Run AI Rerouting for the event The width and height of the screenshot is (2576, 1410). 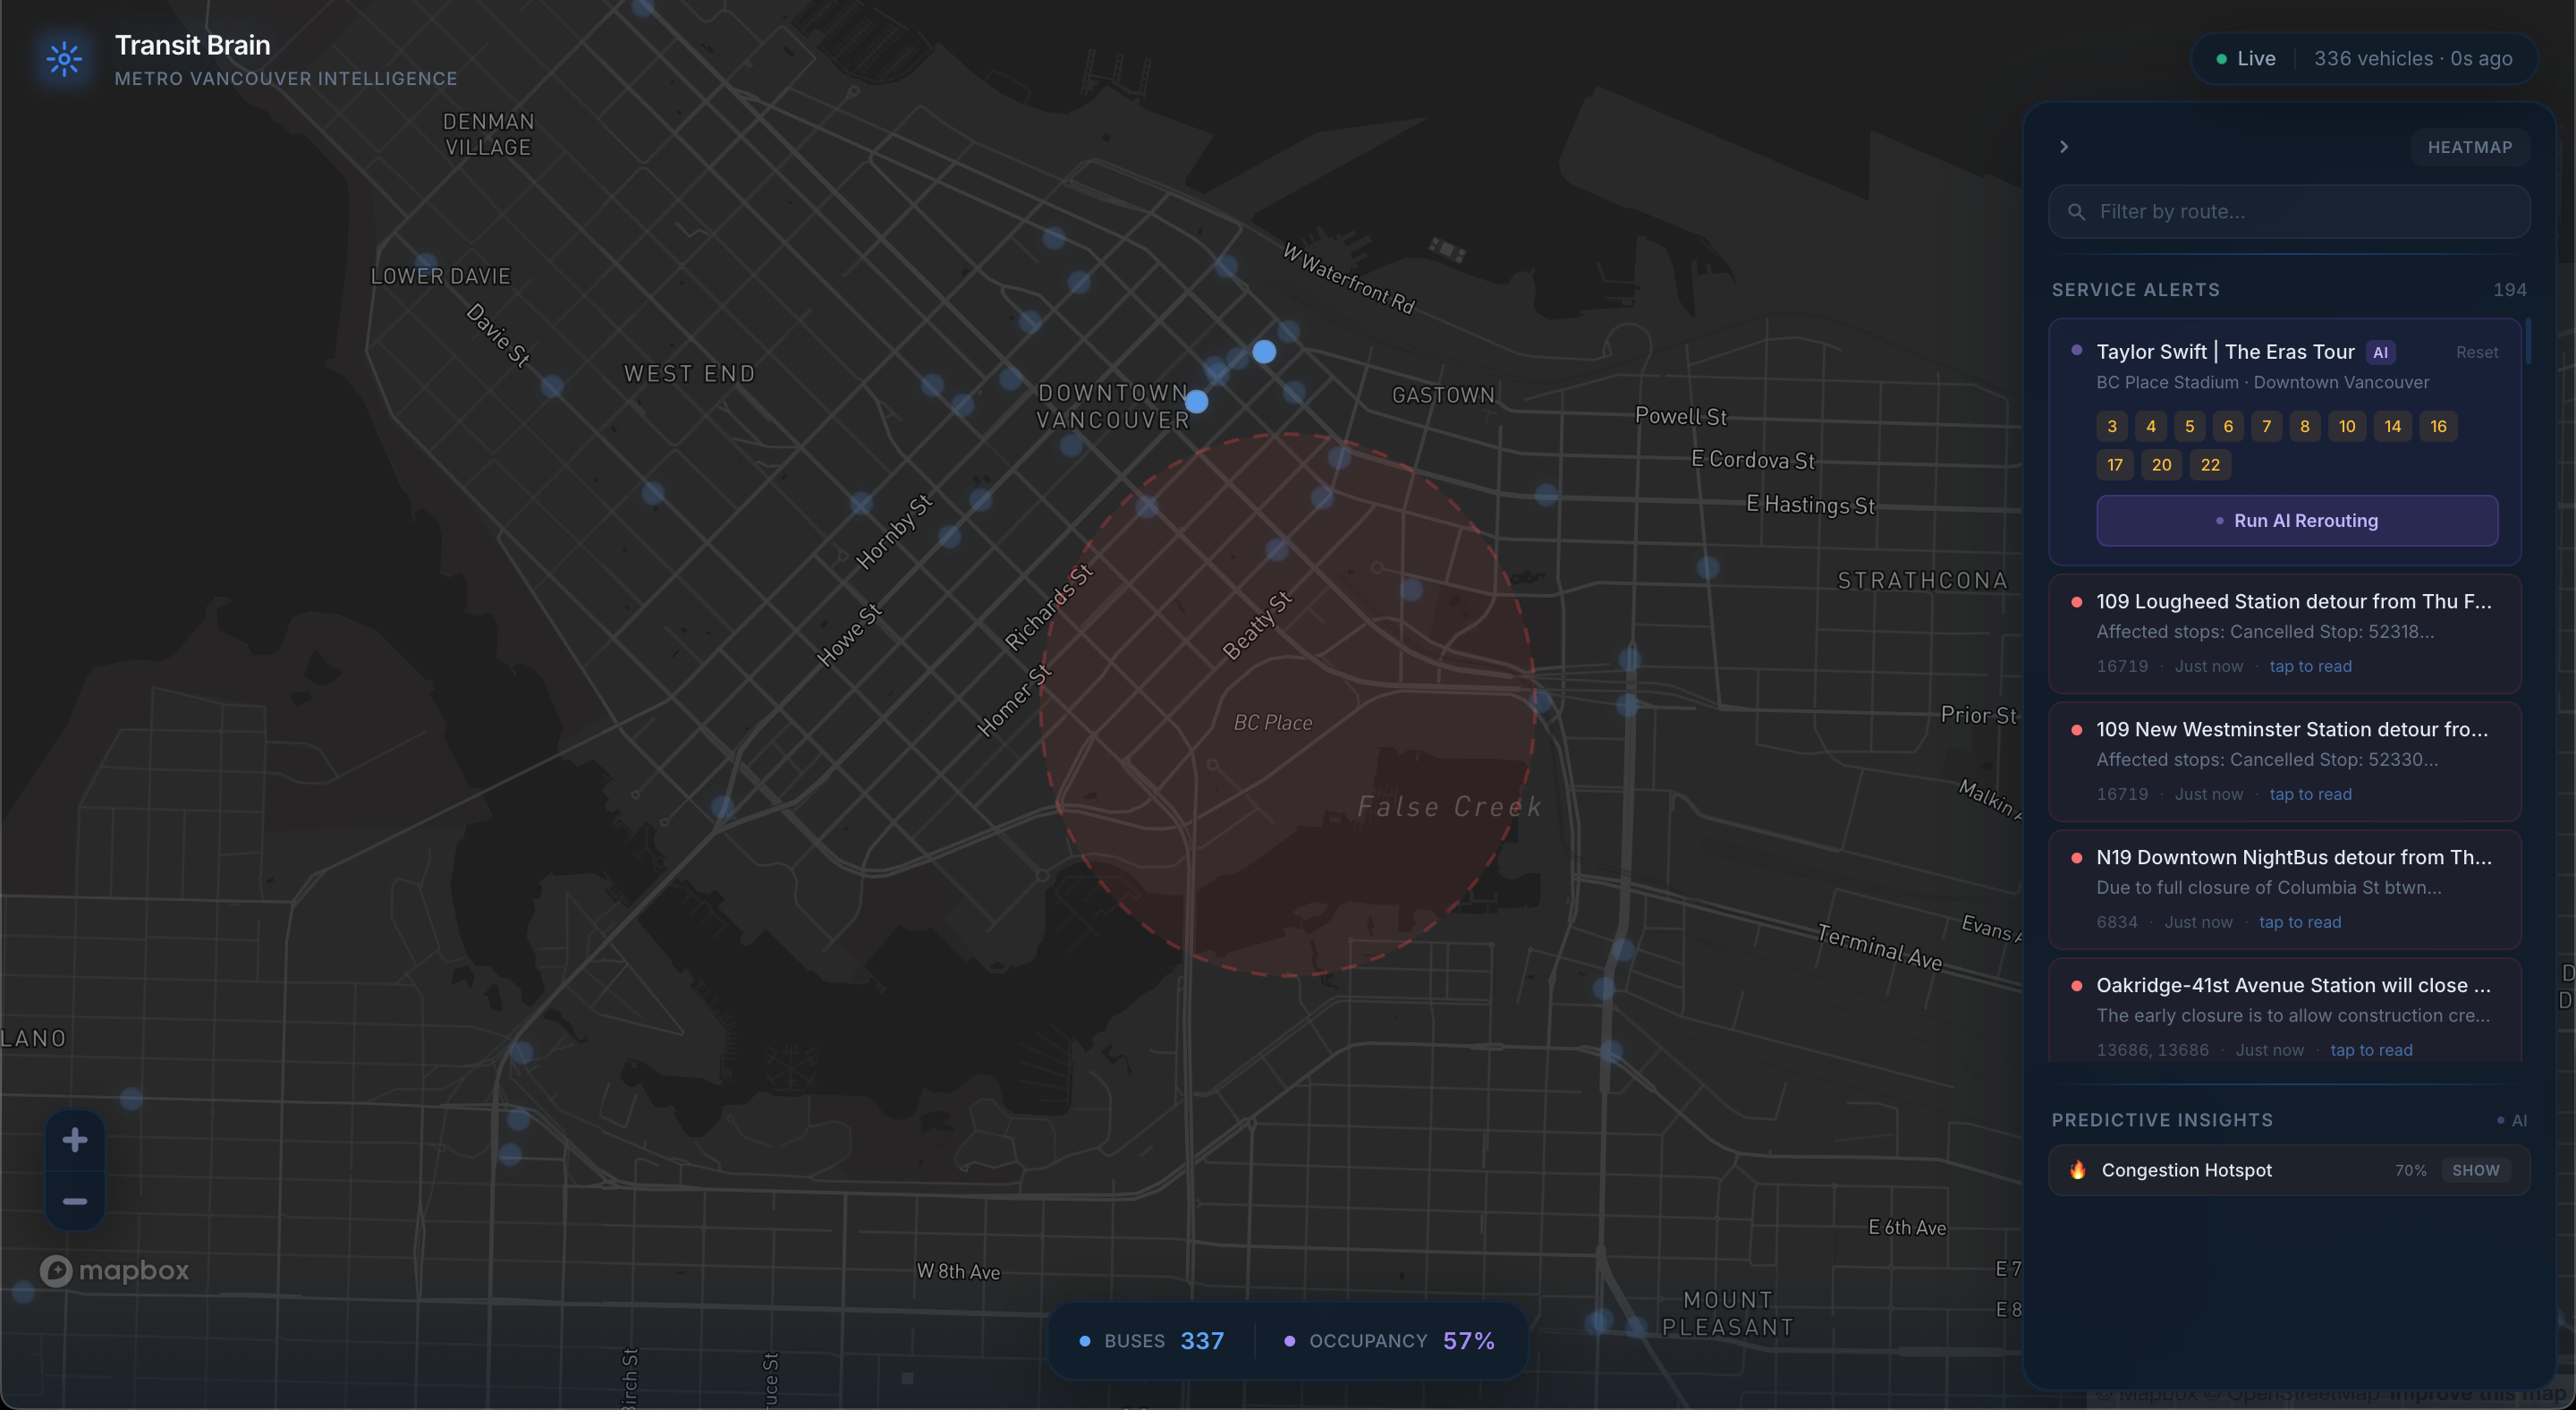pyautogui.click(x=2297, y=521)
